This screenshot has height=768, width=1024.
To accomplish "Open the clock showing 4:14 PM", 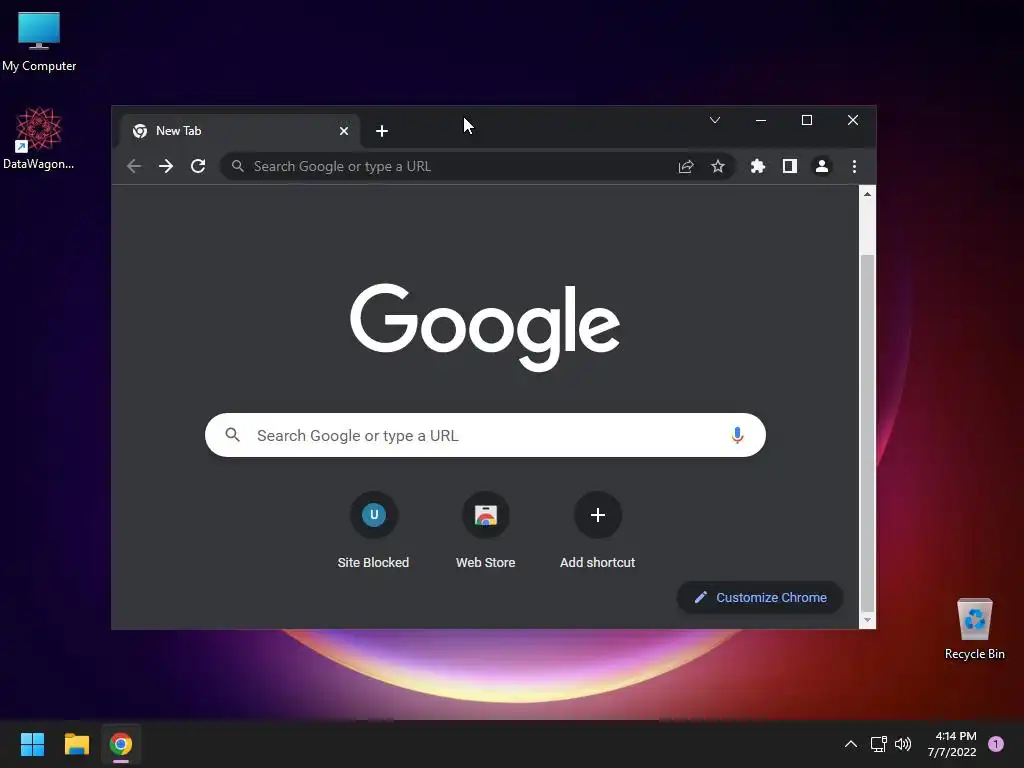I will [x=952, y=744].
